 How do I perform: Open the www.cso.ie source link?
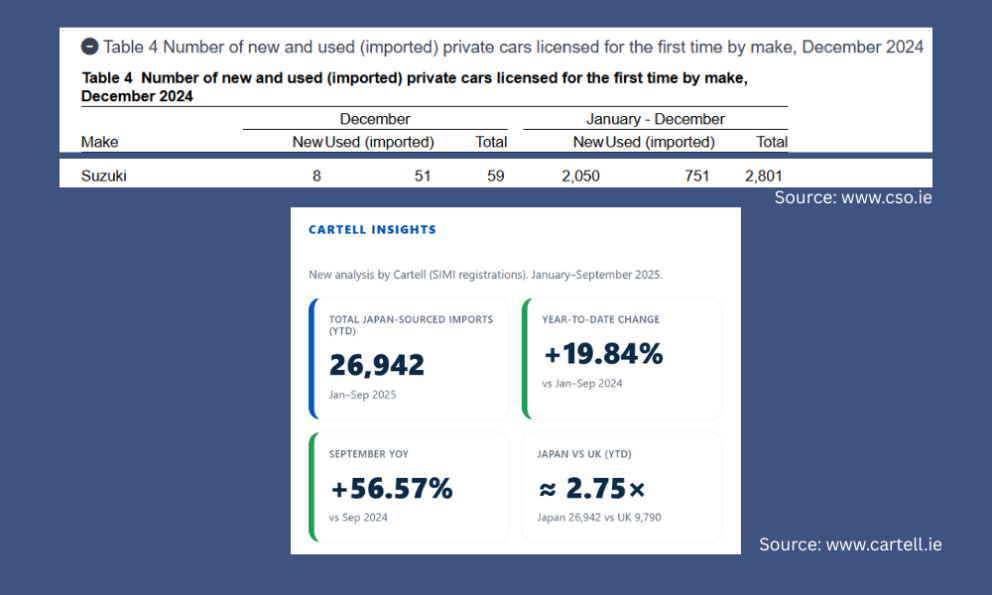[x=853, y=198]
